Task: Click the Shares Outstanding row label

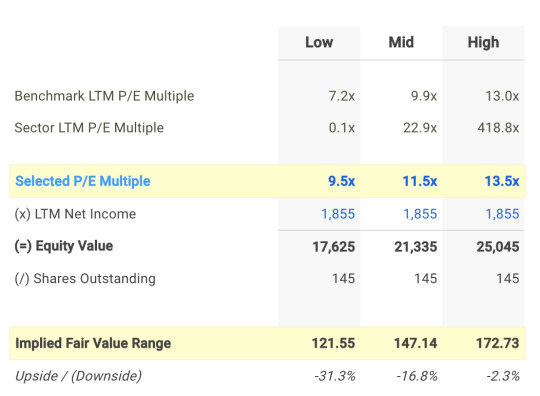Action: click(85, 279)
